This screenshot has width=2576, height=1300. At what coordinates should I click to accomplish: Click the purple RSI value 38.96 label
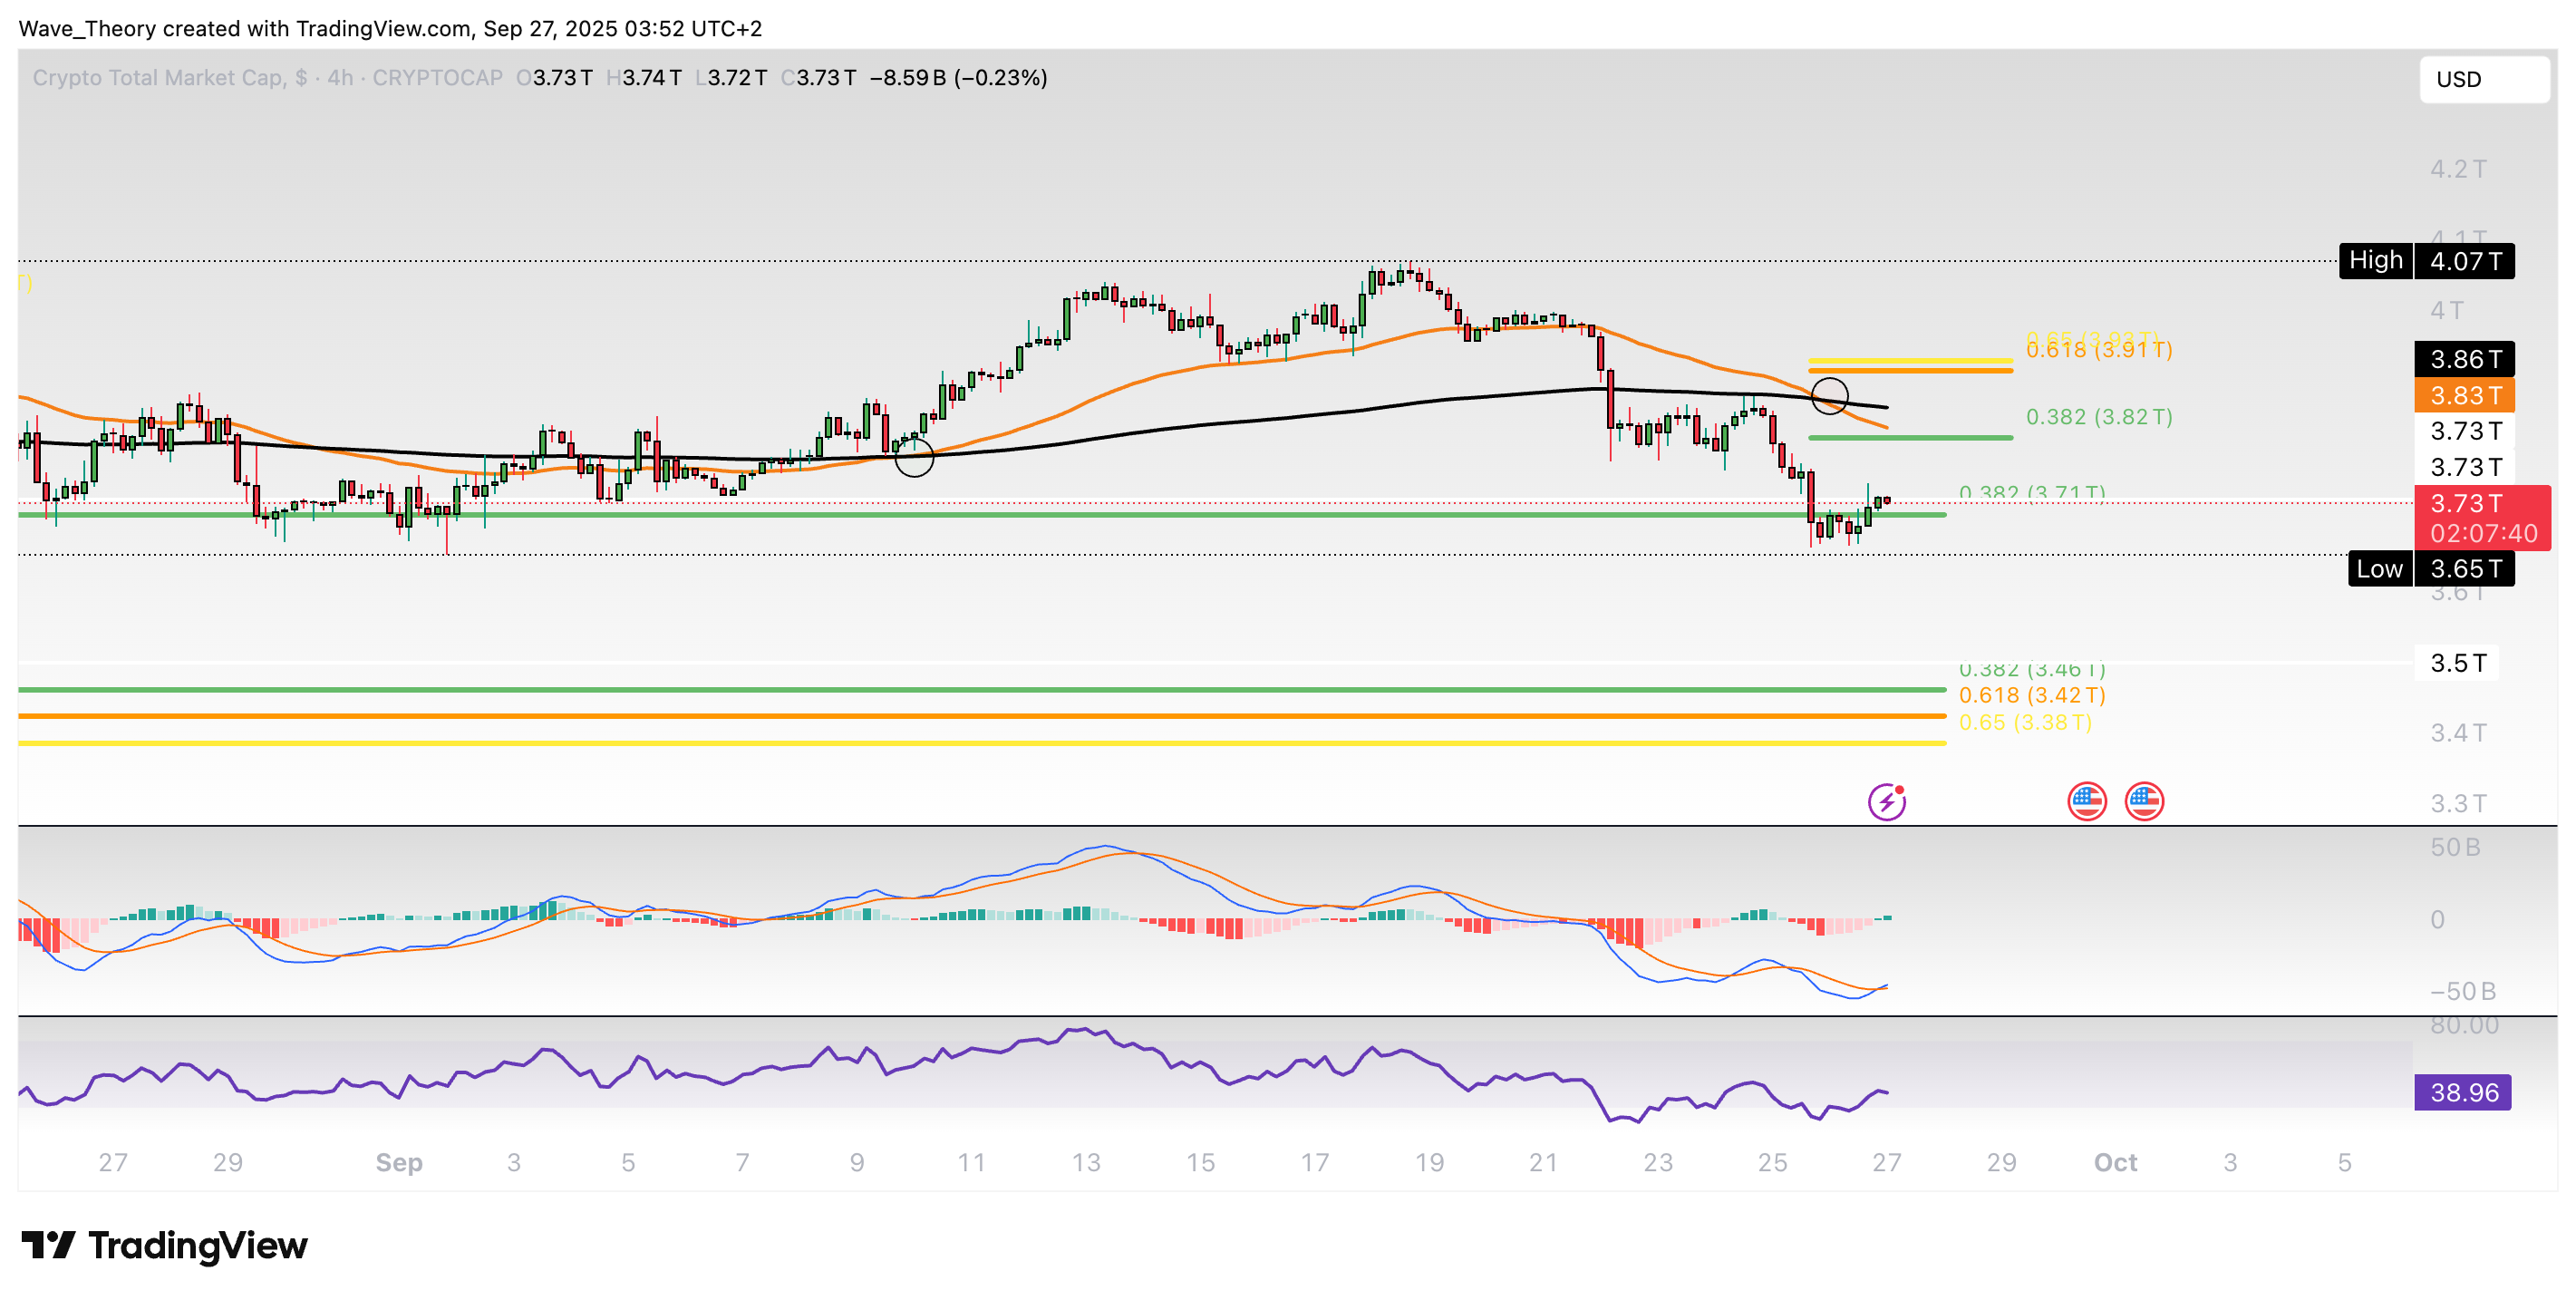coord(2463,1092)
